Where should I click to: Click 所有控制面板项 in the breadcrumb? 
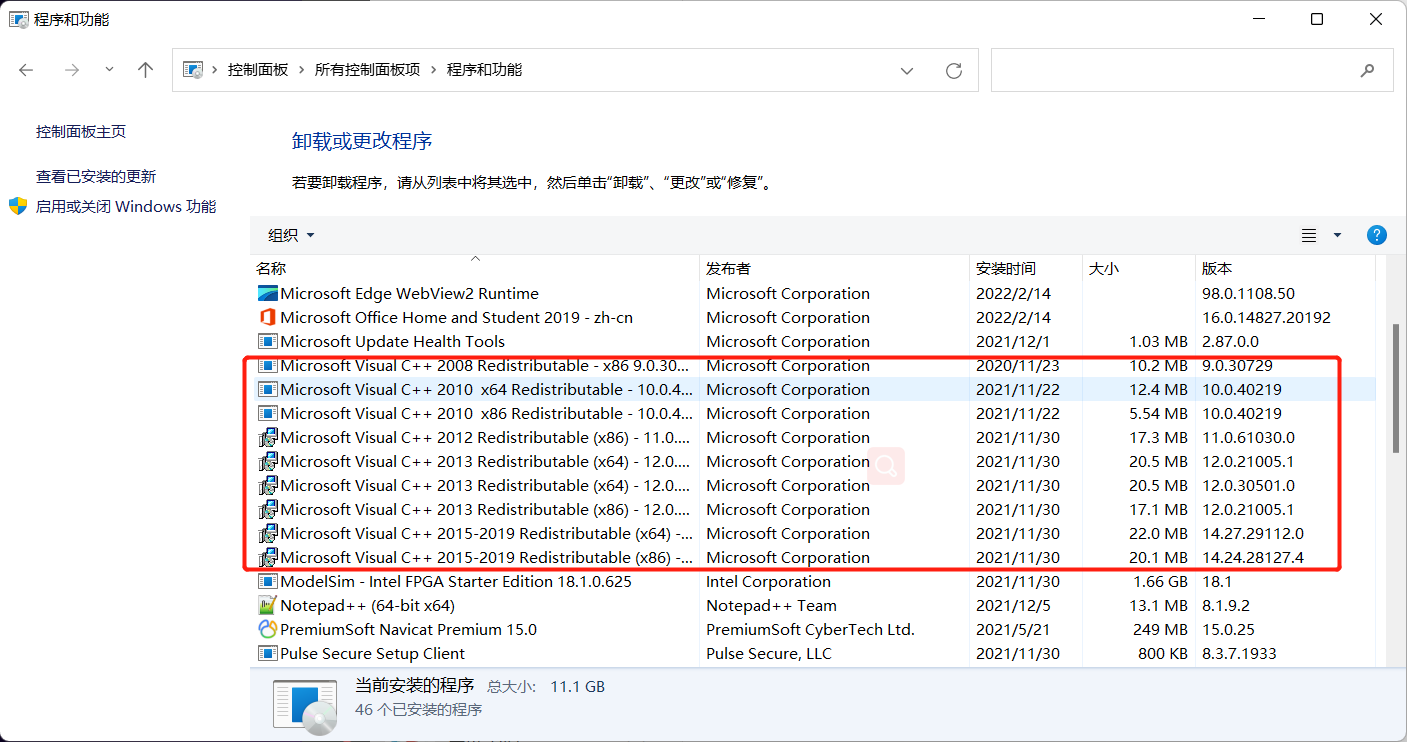click(367, 70)
